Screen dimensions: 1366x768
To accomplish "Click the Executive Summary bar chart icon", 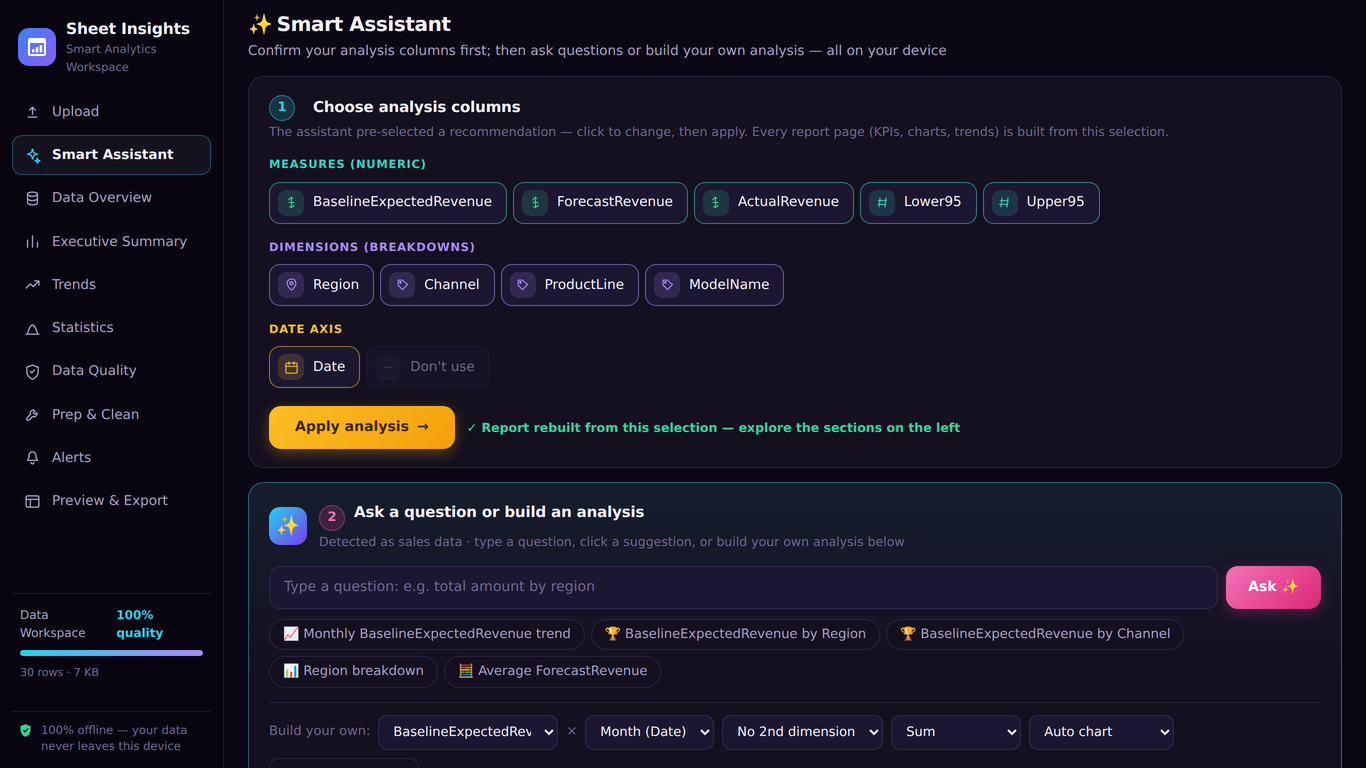I will (x=32, y=242).
